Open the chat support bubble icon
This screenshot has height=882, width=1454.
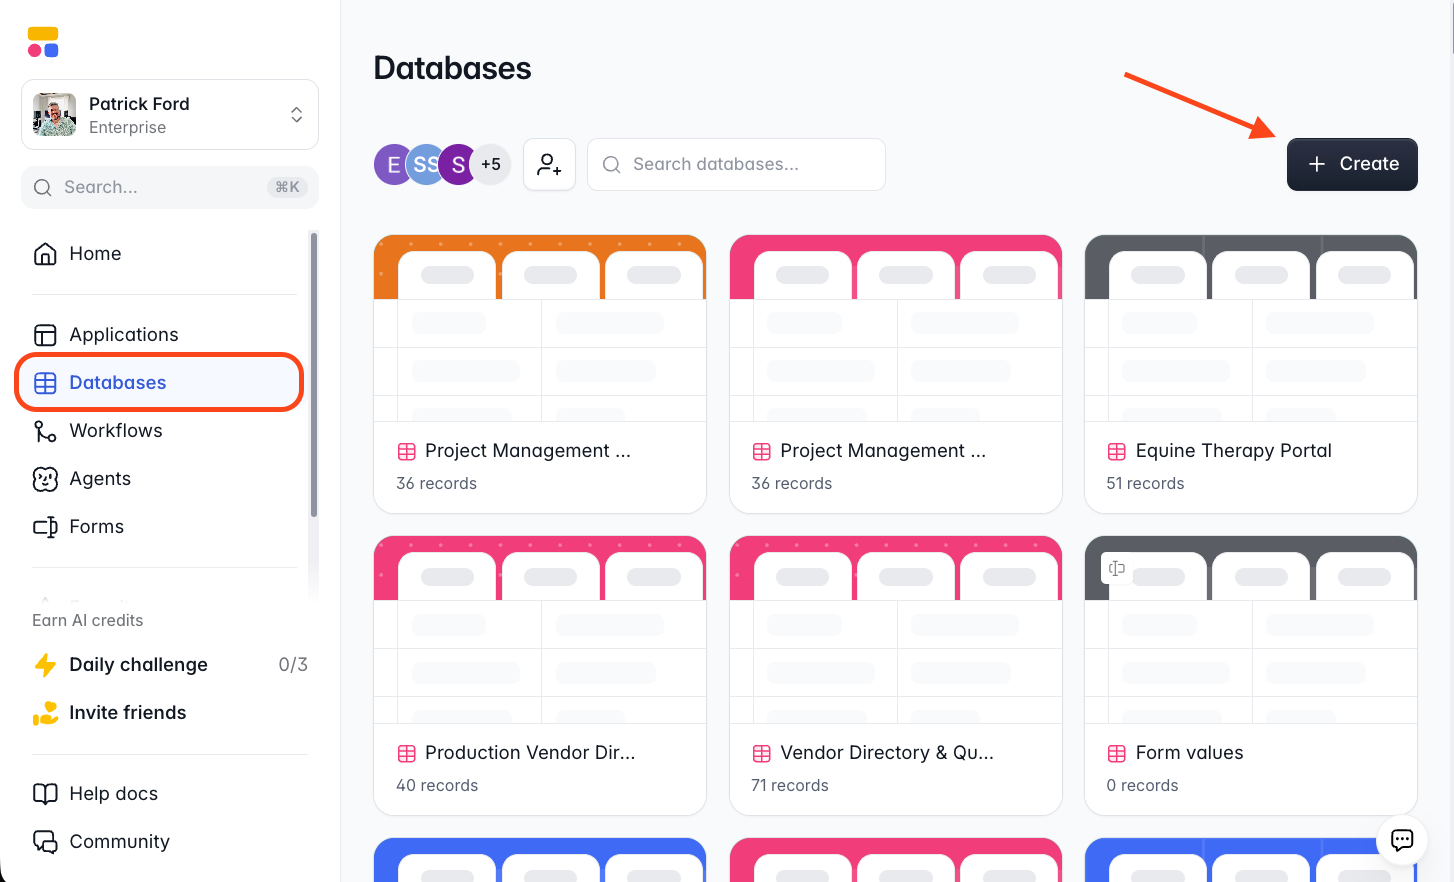(x=1402, y=840)
